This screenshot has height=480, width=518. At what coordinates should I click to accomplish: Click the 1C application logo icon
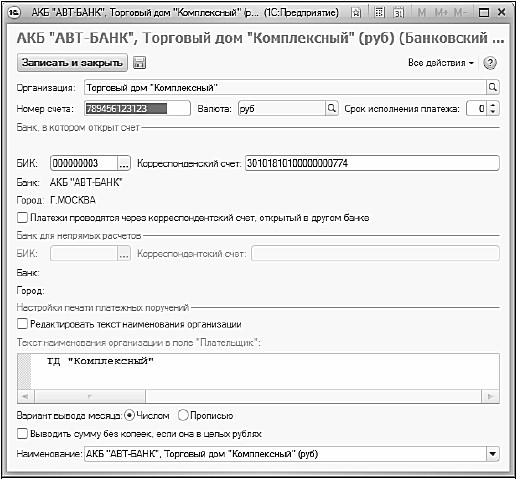14,13
